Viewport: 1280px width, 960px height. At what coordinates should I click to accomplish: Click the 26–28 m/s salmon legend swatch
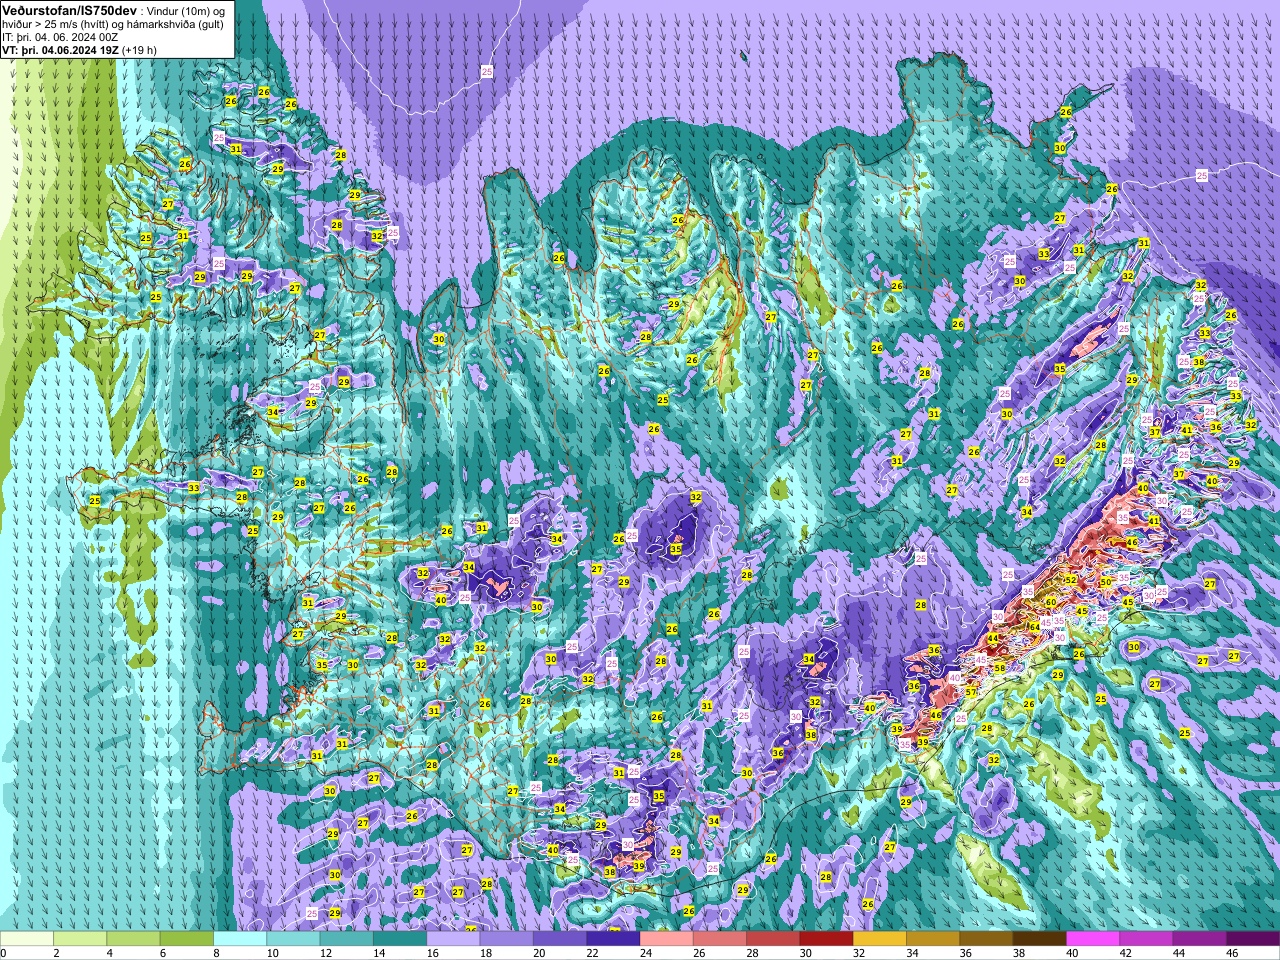(x=720, y=939)
